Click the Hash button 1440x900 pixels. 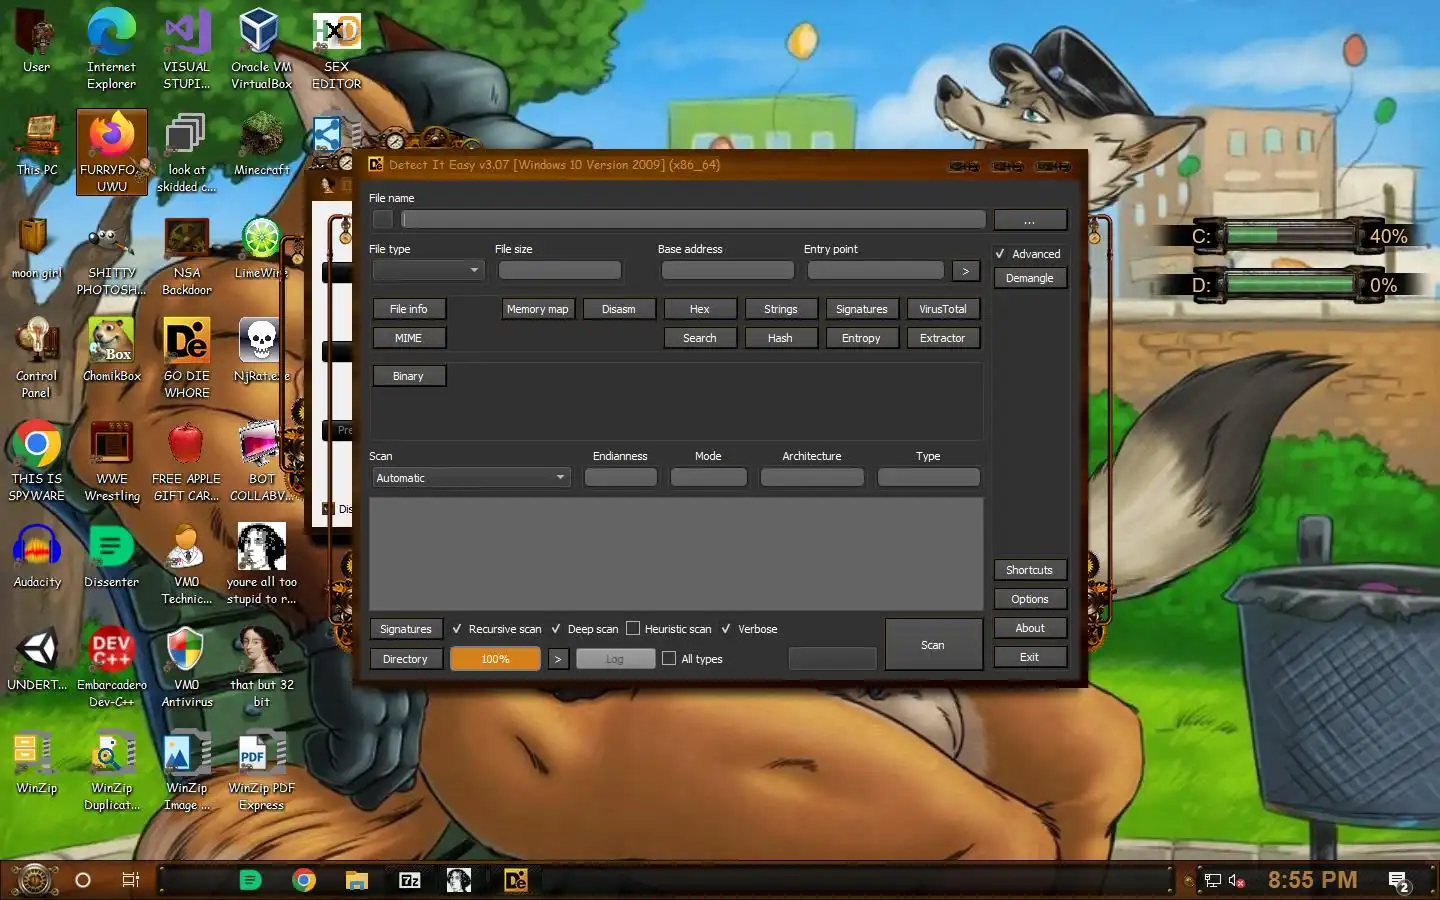(781, 338)
